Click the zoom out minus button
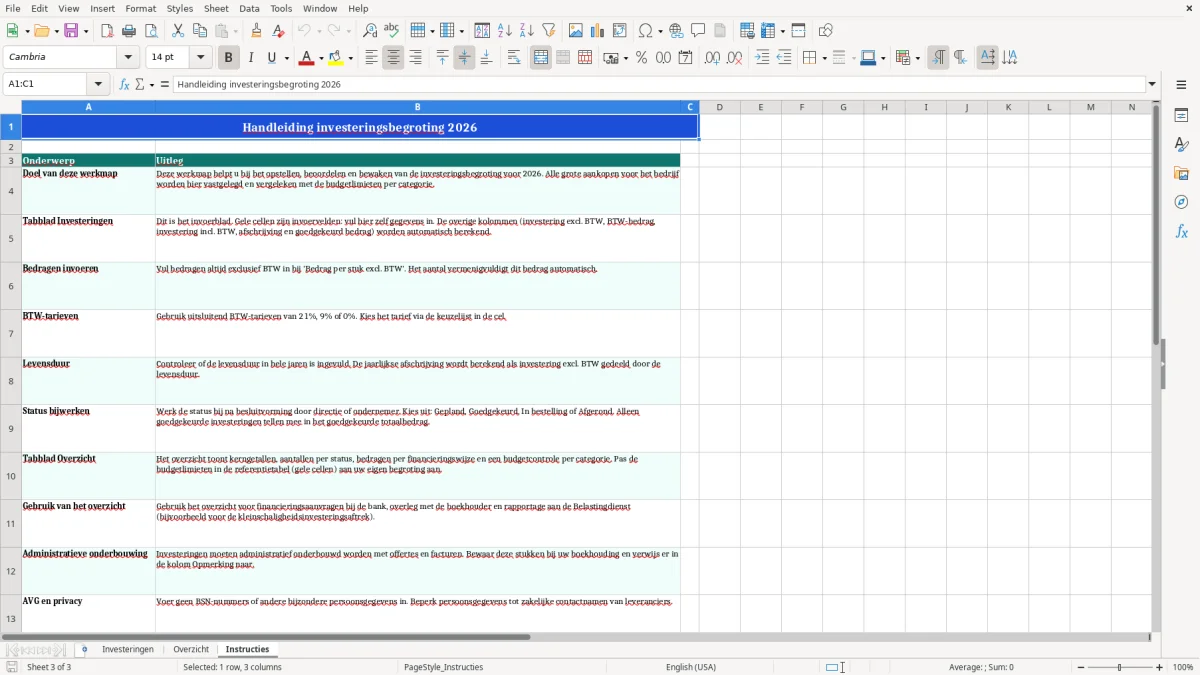The image size is (1200, 675). [1079, 667]
